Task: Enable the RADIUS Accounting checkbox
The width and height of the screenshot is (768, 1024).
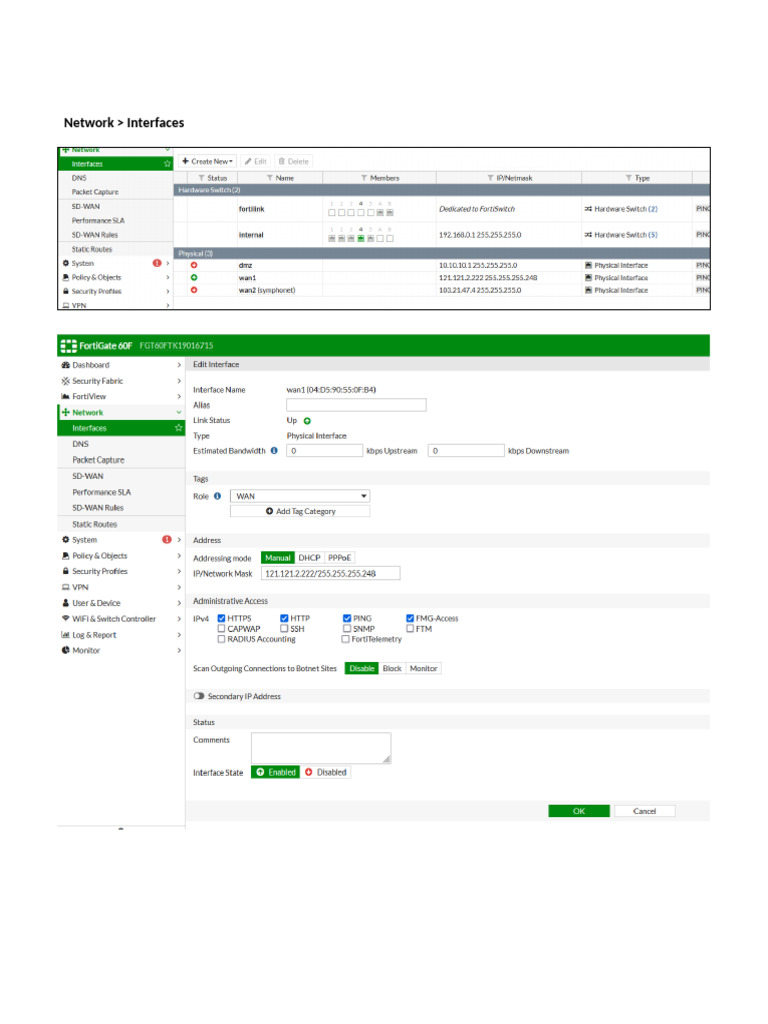Action: pyautogui.click(x=221, y=639)
